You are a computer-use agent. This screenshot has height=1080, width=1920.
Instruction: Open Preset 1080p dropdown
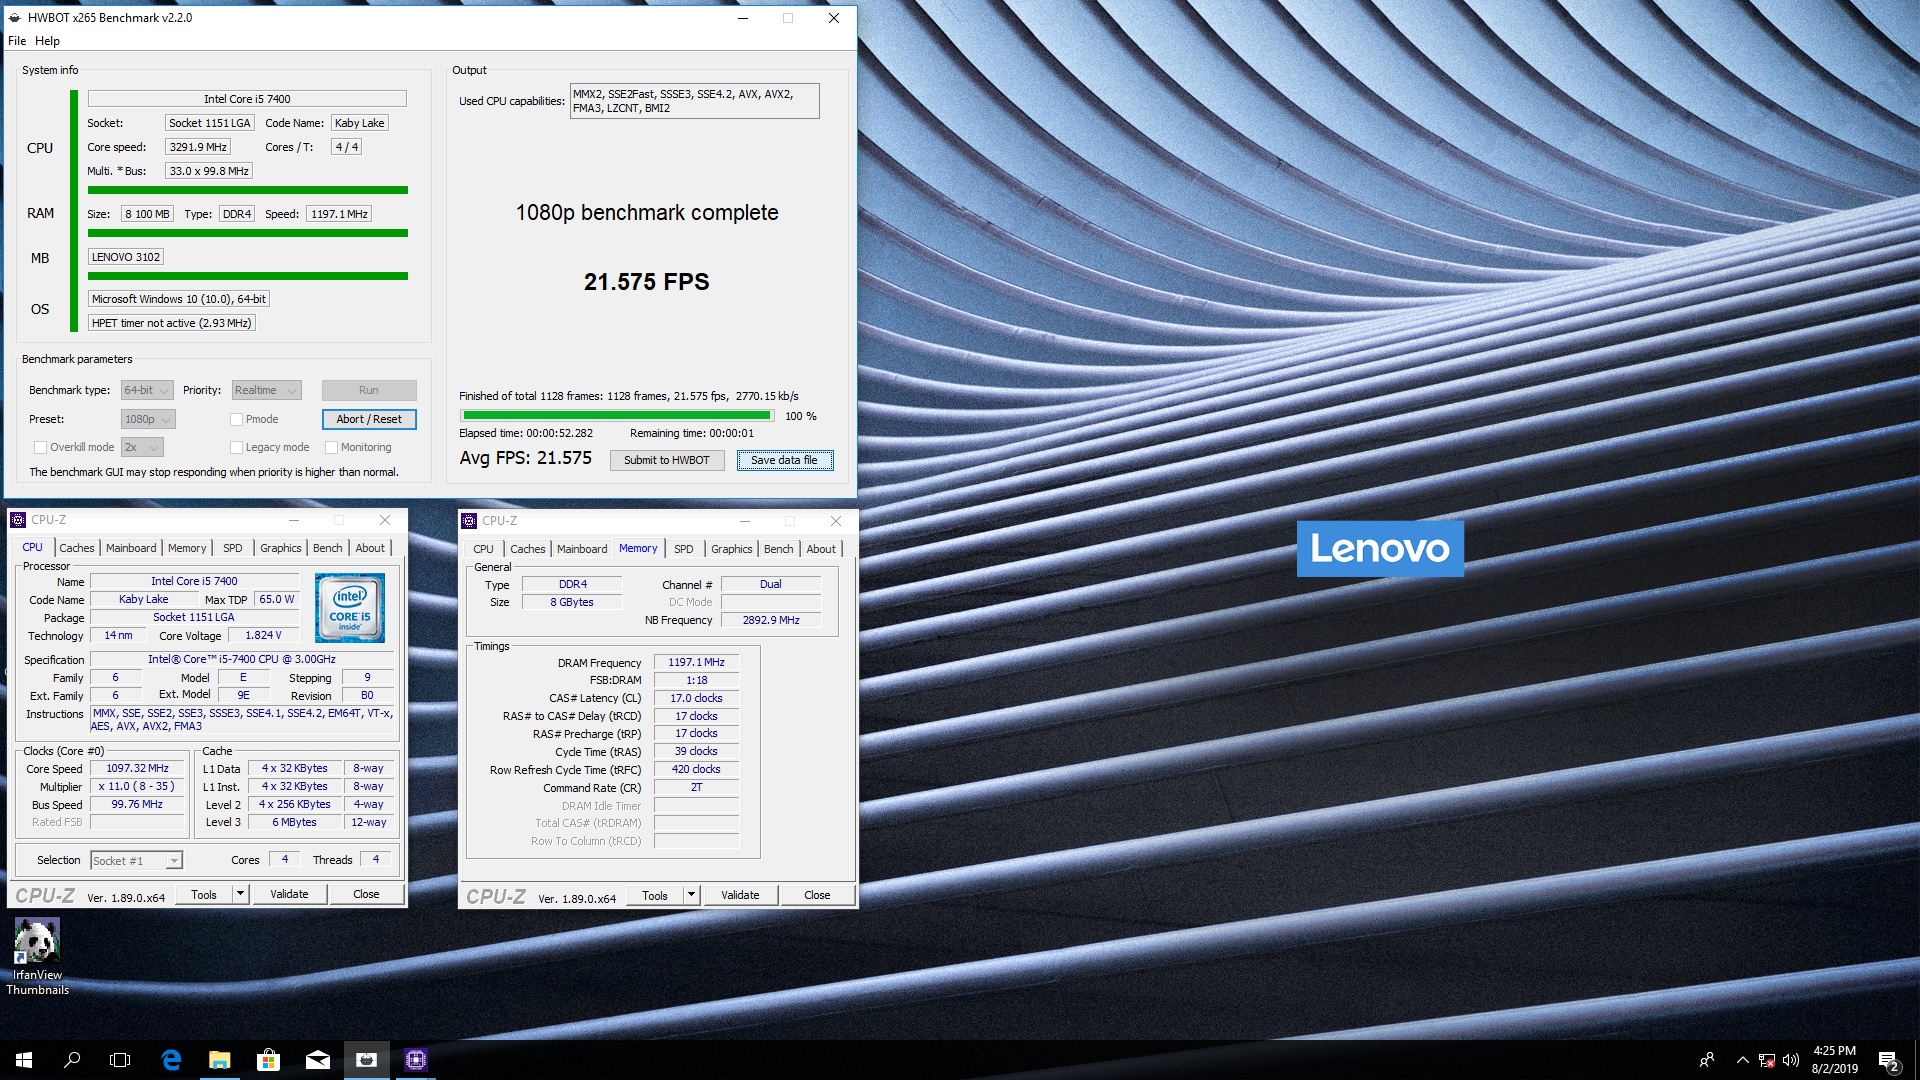click(x=148, y=419)
